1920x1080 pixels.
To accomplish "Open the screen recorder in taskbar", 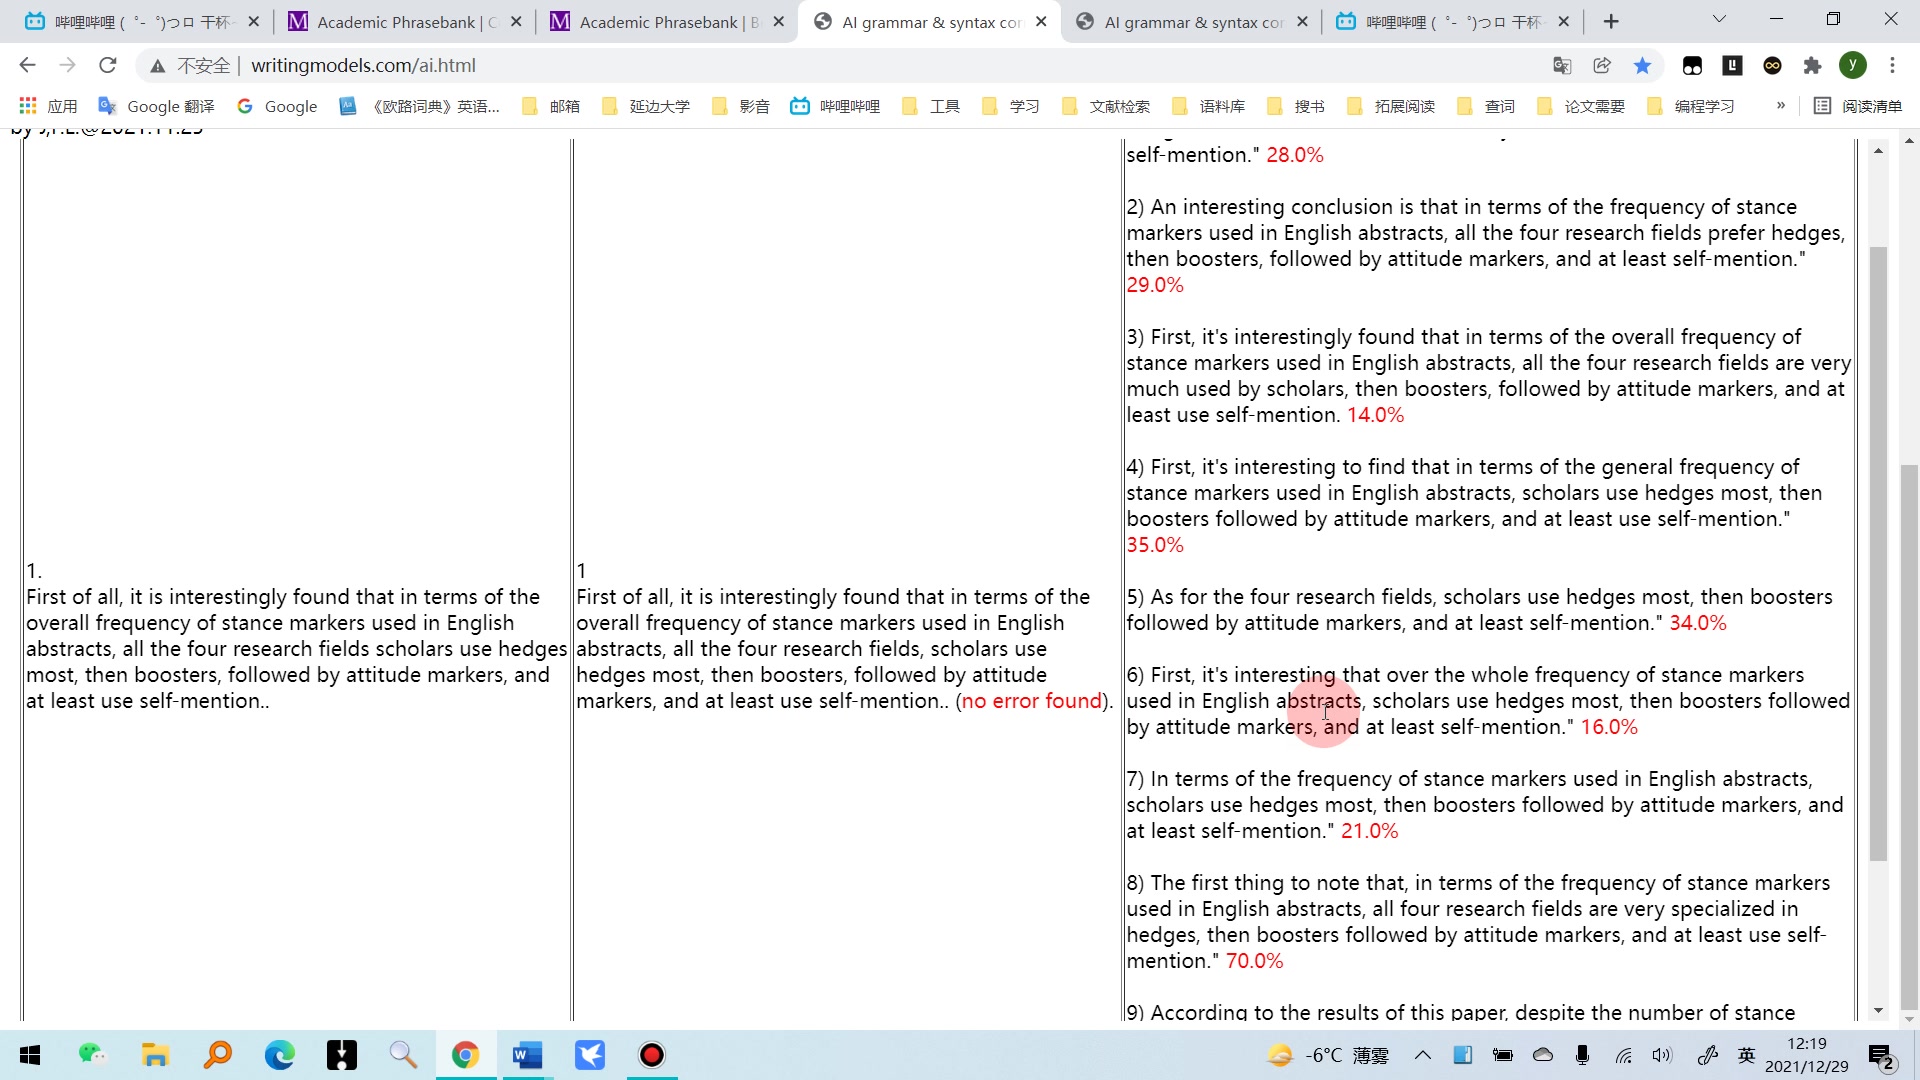I will point(652,1055).
